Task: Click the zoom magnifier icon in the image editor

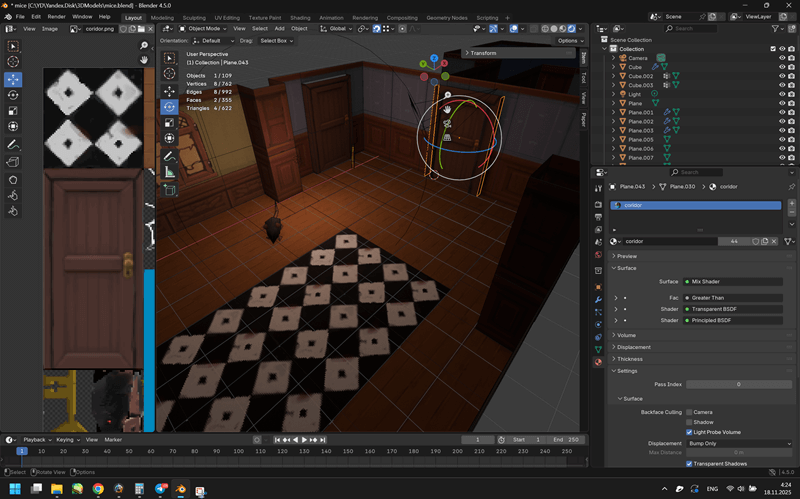Action: [x=144, y=46]
